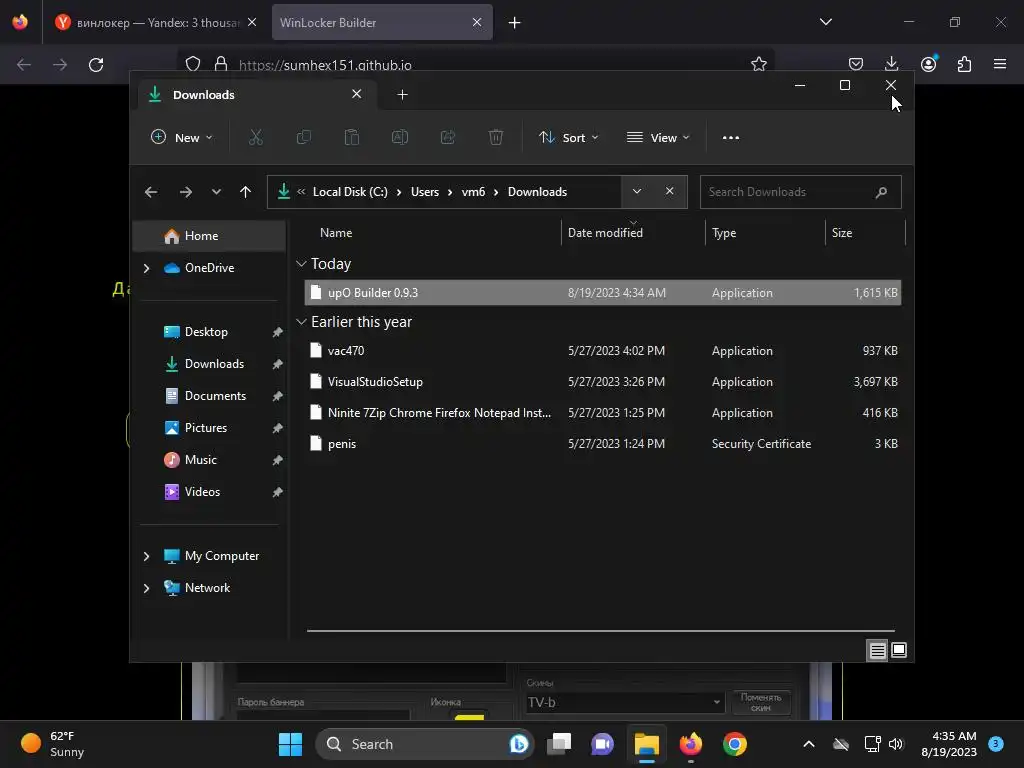Select the upO Builder 0.9.3 file
The width and height of the screenshot is (1024, 768).
pyautogui.click(x=603, y=293)
